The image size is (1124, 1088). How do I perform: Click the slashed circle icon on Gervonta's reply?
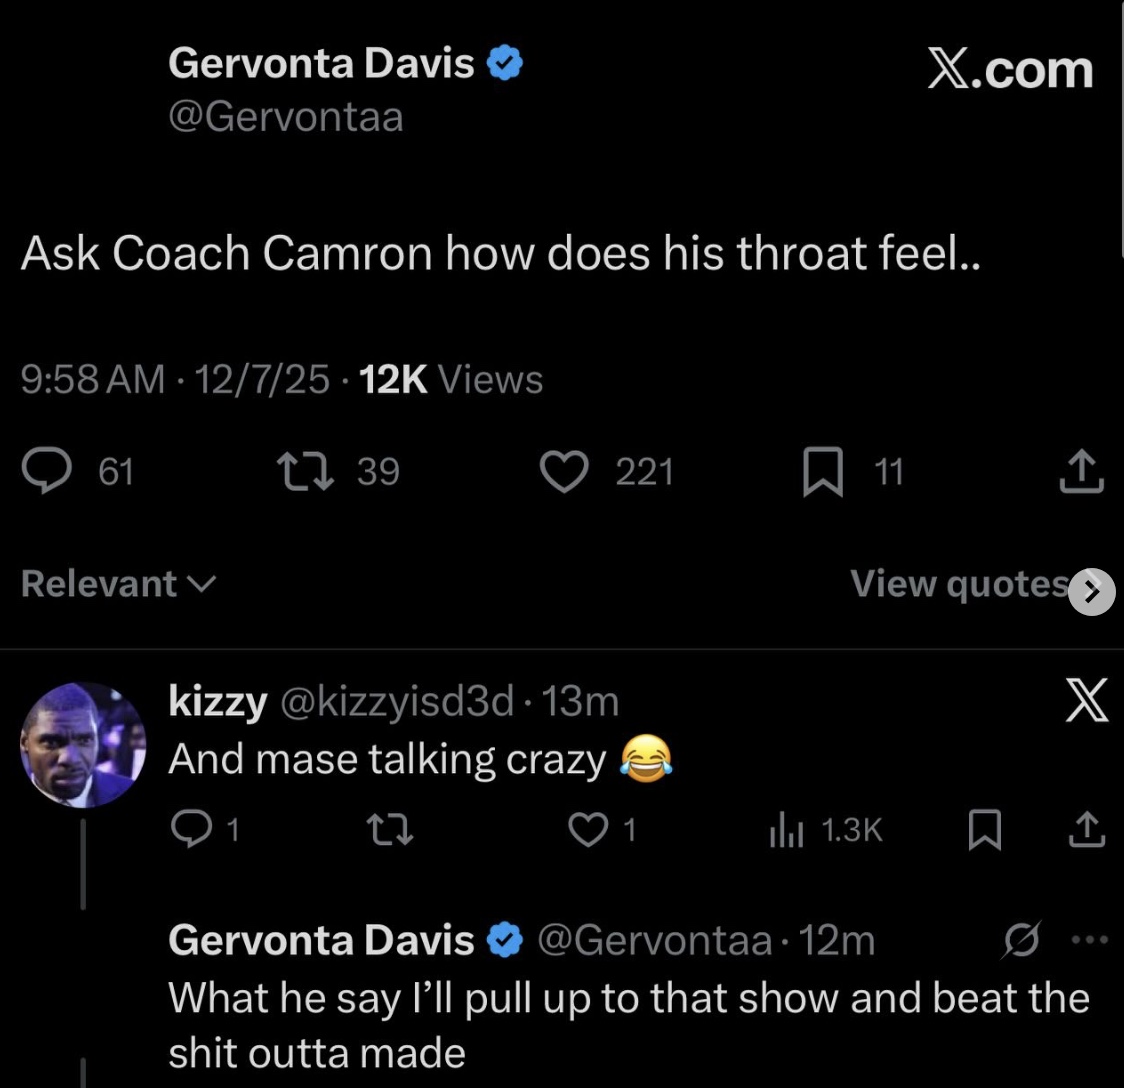[1024, 940]
